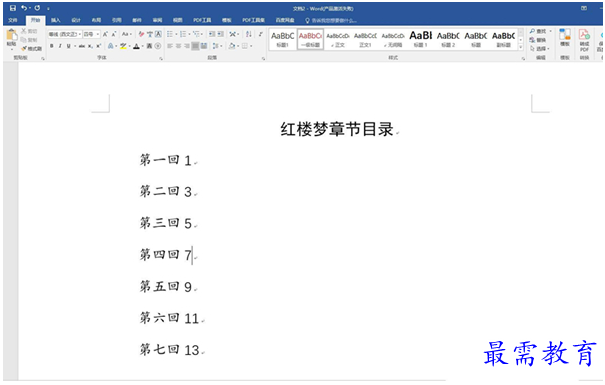Viewport: 605px width, 385px height.
Task: Open the phonetic guide tool
Action: (150, 34)
